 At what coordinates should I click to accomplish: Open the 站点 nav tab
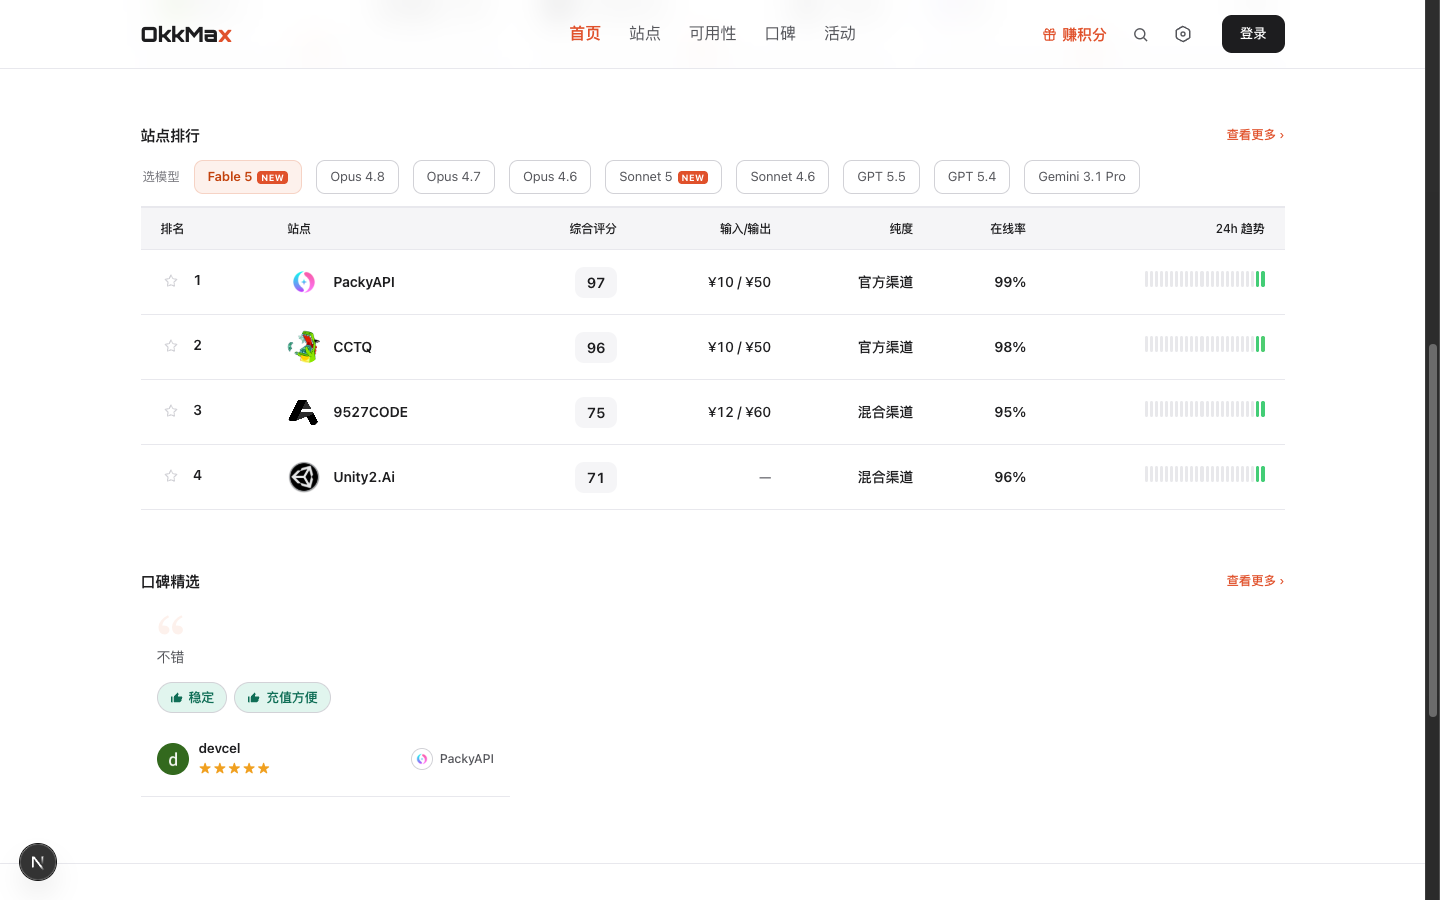coord(645,34)
